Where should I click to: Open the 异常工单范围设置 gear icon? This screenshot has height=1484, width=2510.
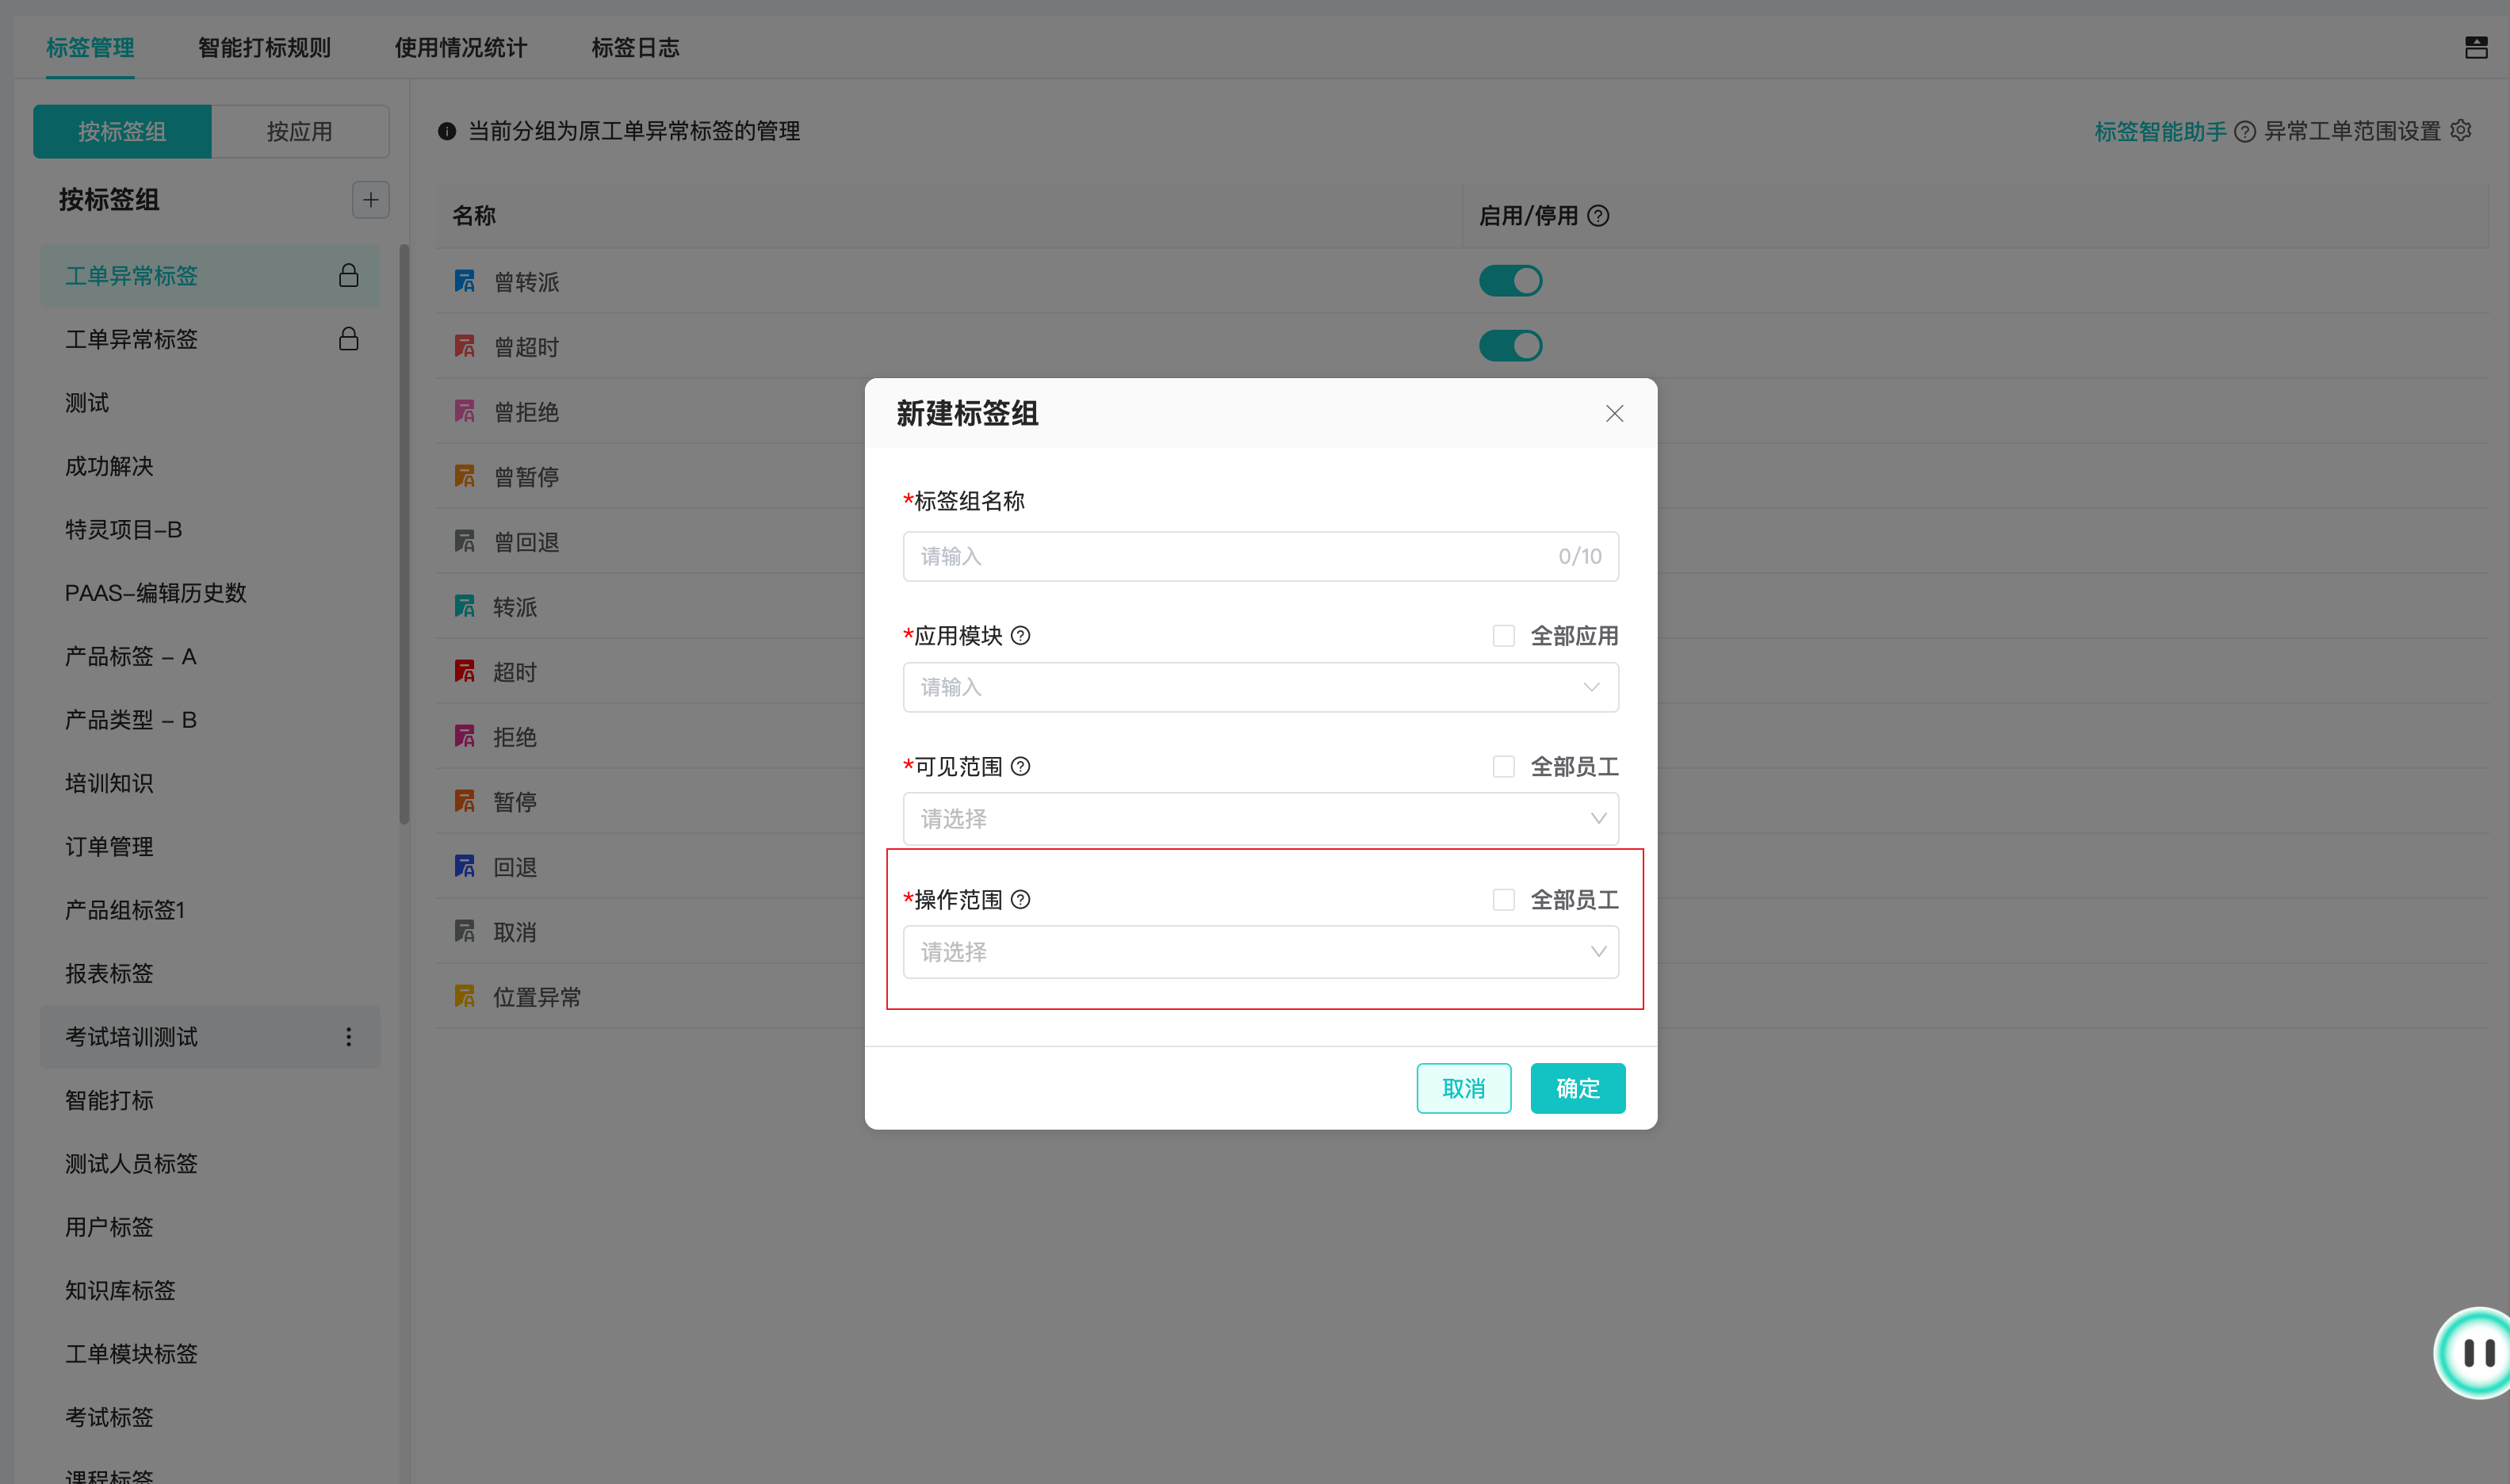pos(2461,131)
